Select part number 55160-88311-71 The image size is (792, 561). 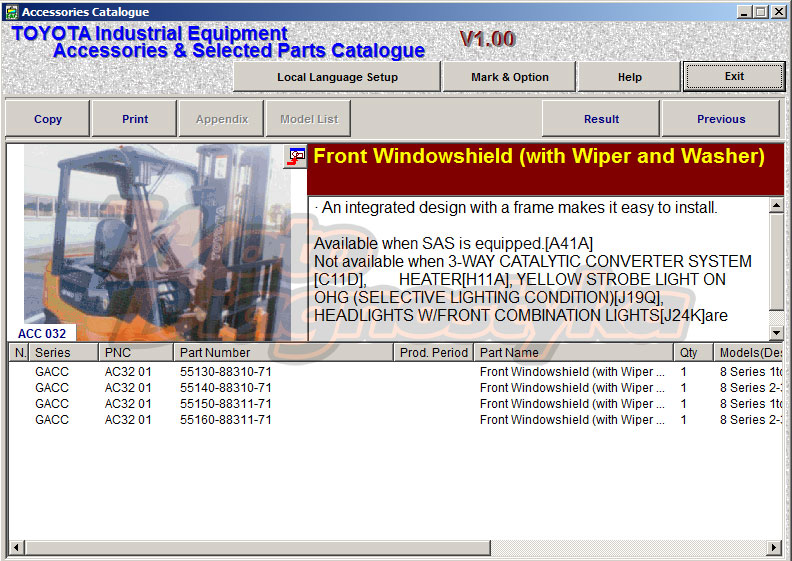(226, 420)
